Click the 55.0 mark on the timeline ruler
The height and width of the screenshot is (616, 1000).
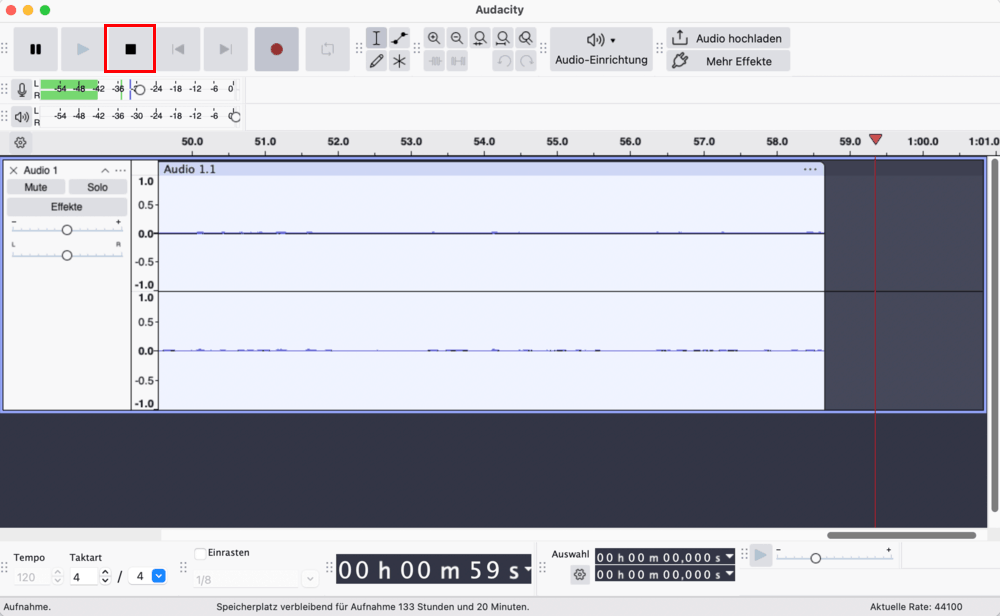click(557, 142)
